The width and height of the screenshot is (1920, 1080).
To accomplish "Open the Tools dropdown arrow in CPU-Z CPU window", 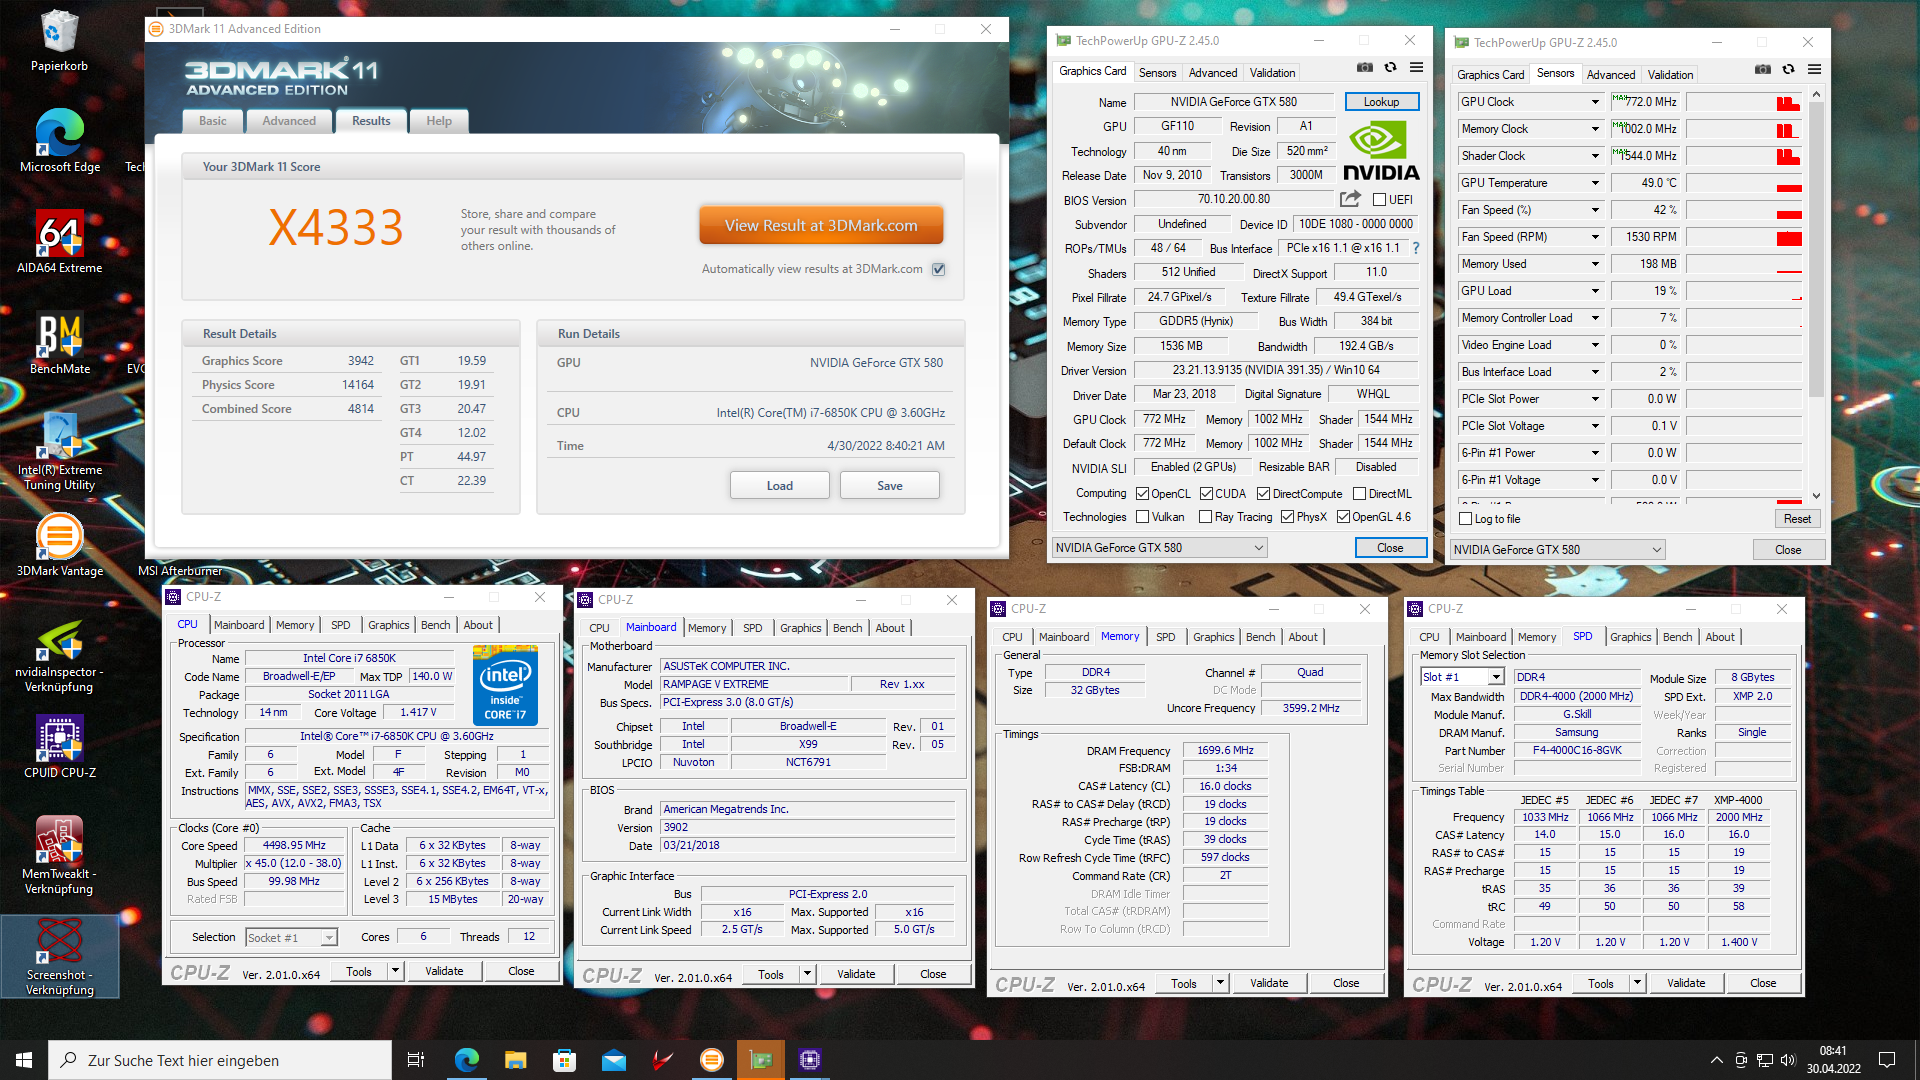I will (x=395, y=971).
